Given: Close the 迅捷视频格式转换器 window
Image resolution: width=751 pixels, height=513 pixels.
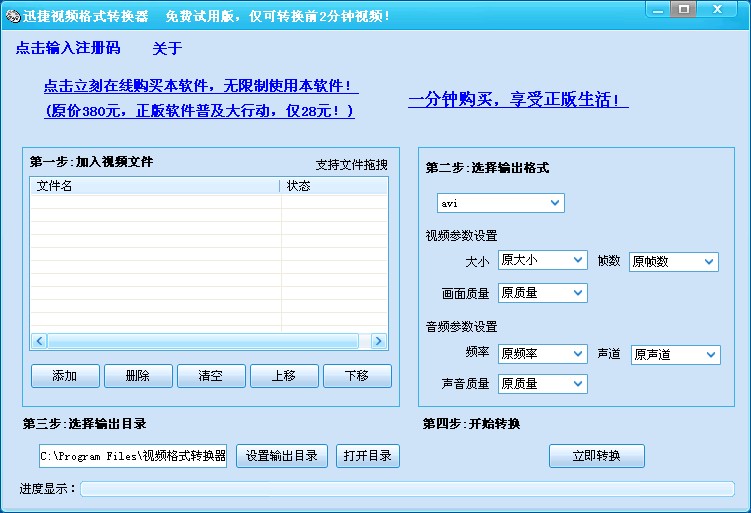Looking at the screenshot, I should [x=717, y=9].
